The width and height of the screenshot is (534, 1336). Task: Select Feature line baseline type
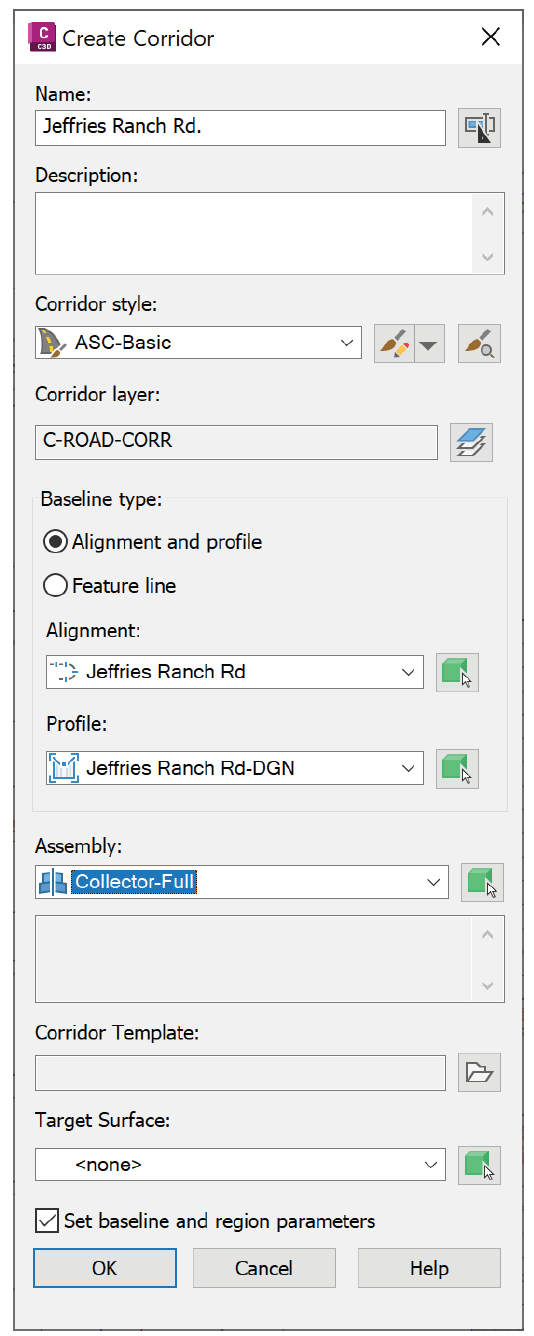[x=110, y=586]
